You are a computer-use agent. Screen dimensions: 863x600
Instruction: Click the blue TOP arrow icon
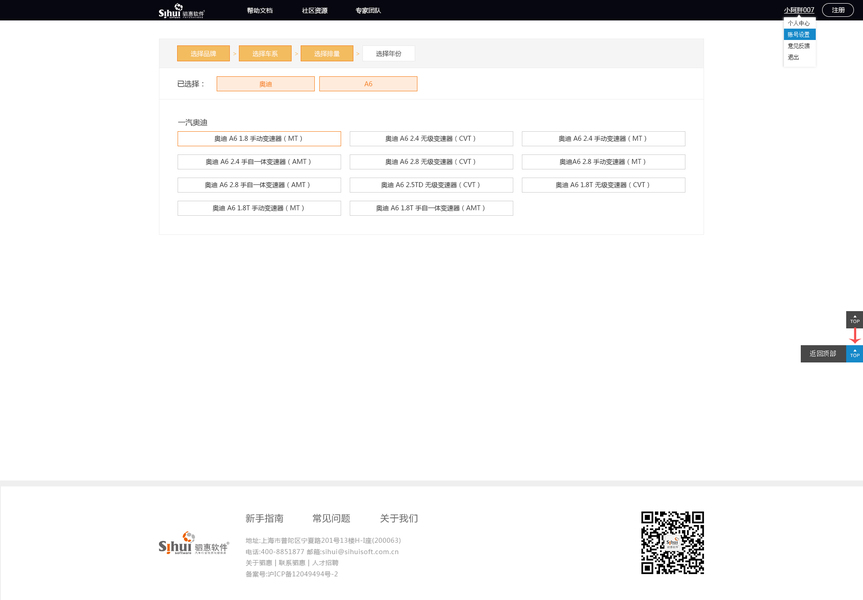click(854, 353)
